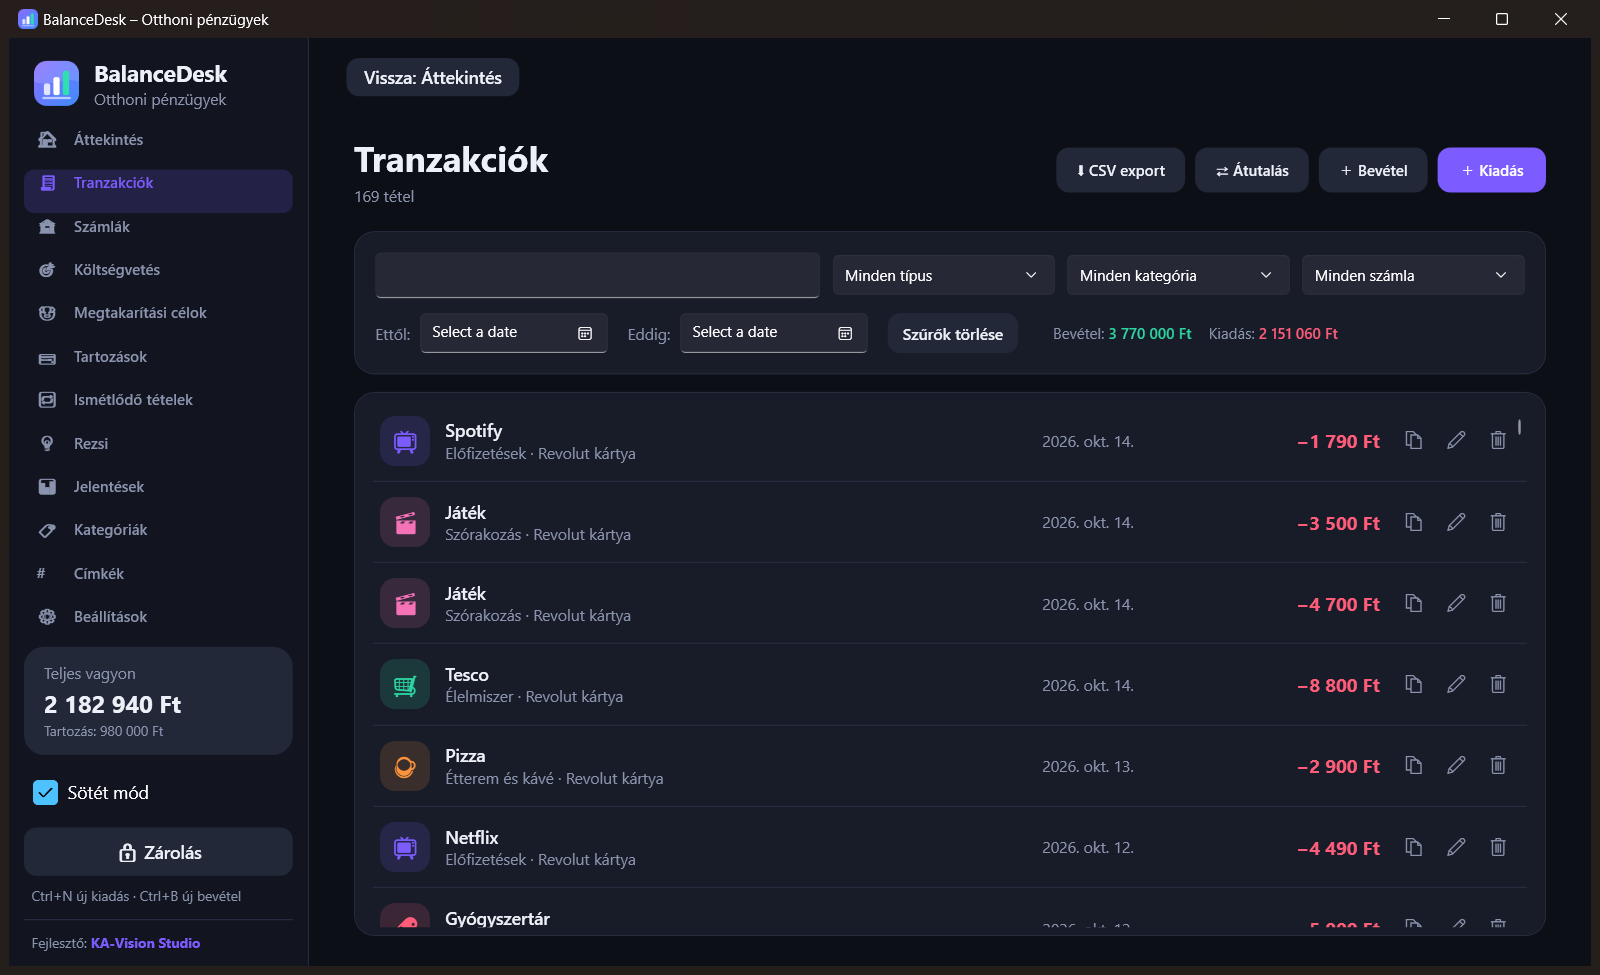Click Szűrők törlése to clear filters

pos(953,334)
